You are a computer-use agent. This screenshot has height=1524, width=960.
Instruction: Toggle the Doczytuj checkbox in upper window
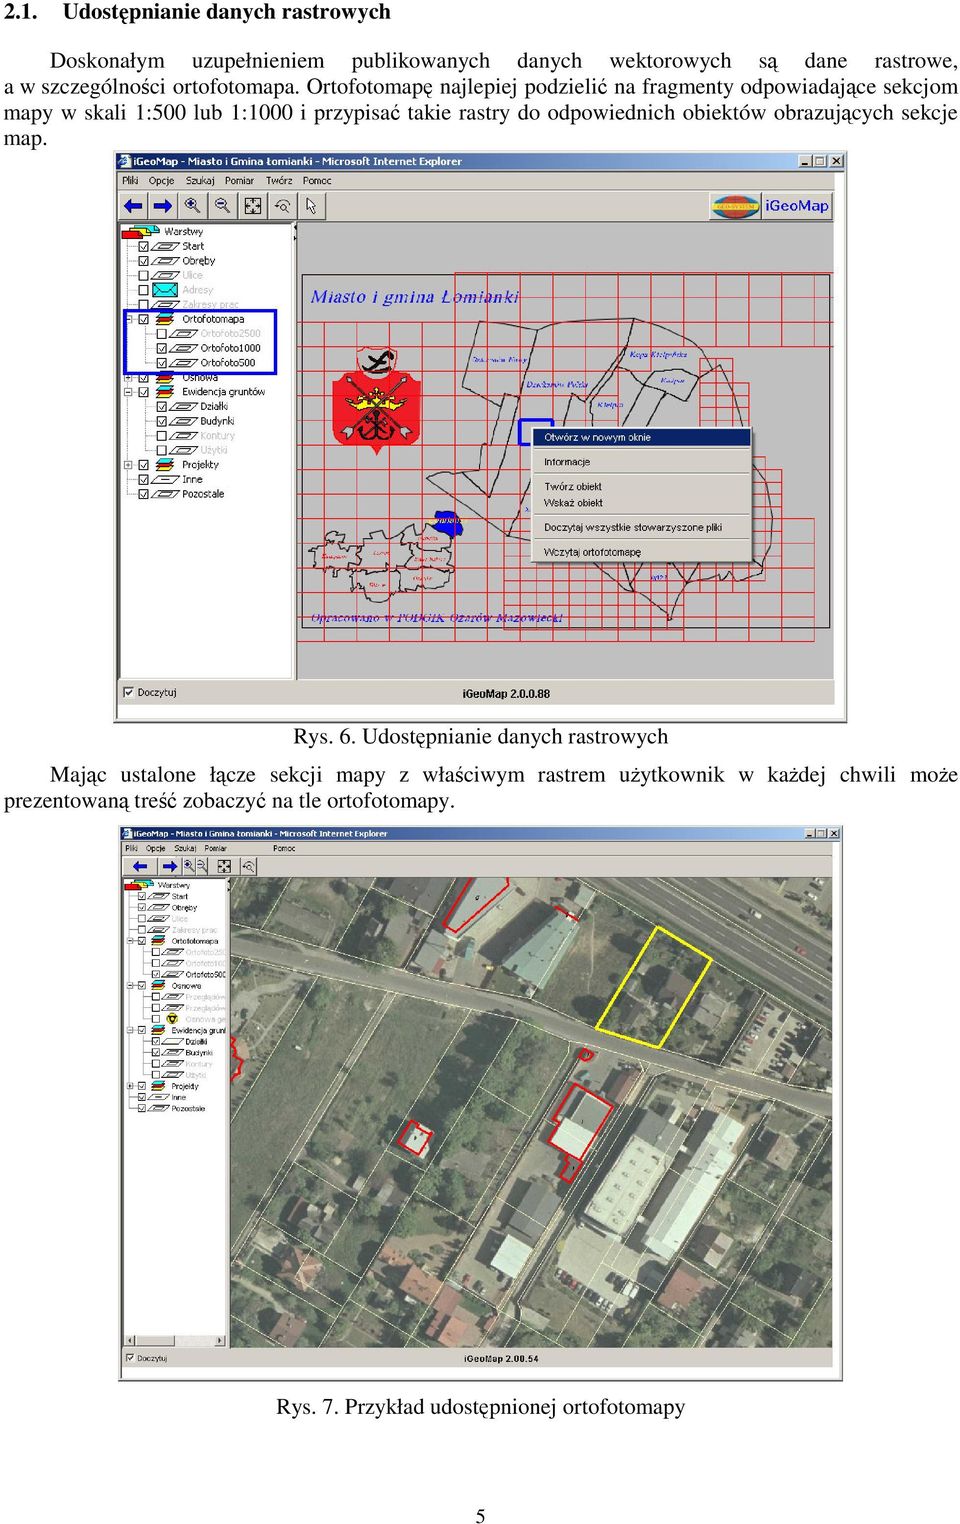coord(128,692)
